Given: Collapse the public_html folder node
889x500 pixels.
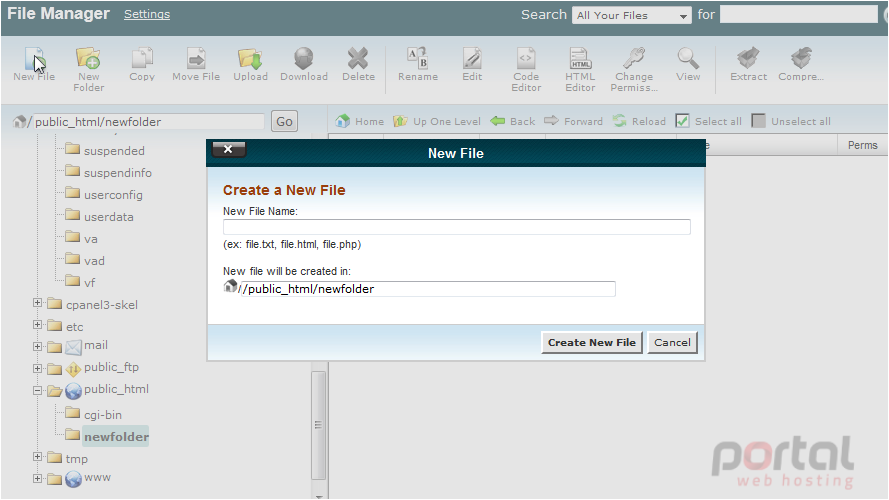Looking at the screenshot, I should coord(37,391).
